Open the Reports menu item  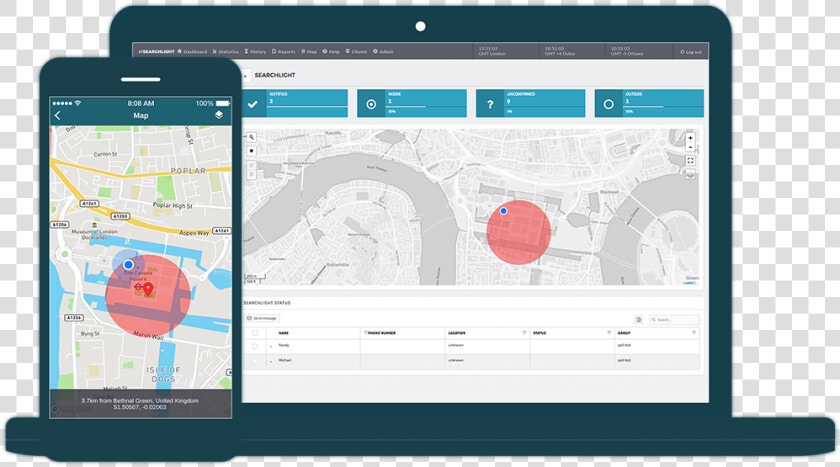click(x=284, y=51)
